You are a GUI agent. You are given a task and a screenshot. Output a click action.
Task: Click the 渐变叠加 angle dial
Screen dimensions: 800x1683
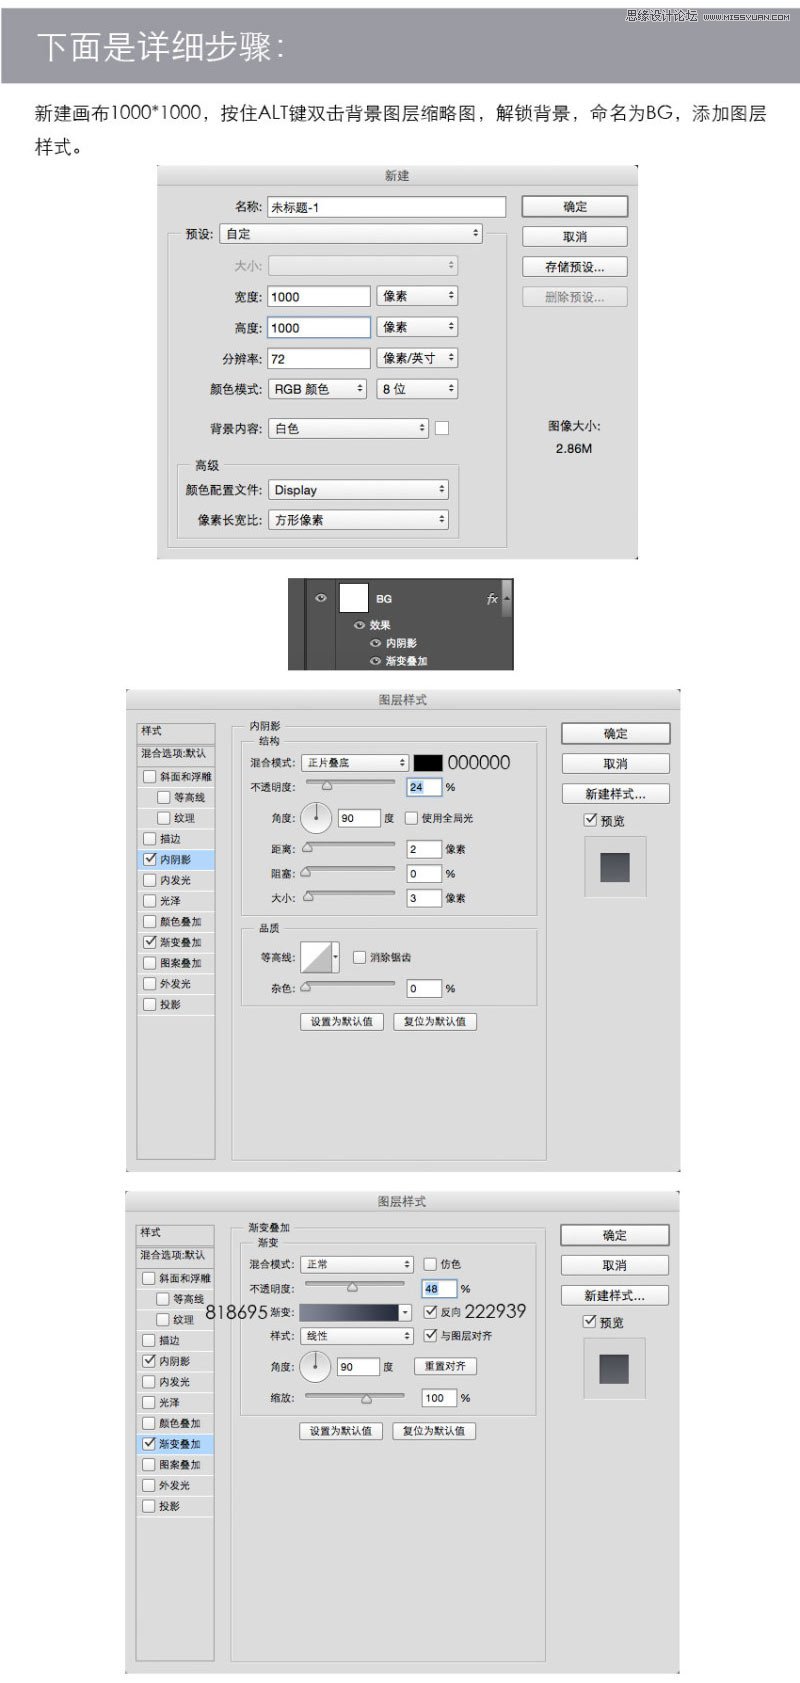(x=315, y=1365)
